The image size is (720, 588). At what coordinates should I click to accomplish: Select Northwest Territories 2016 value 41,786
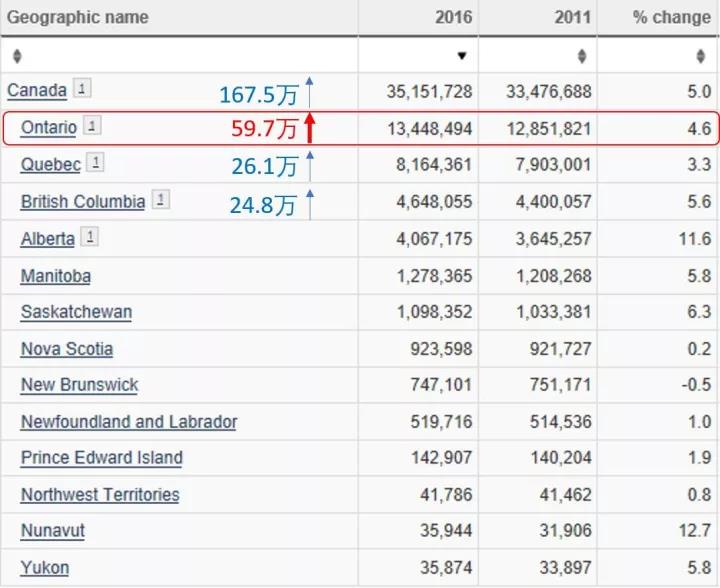(446, 495)
